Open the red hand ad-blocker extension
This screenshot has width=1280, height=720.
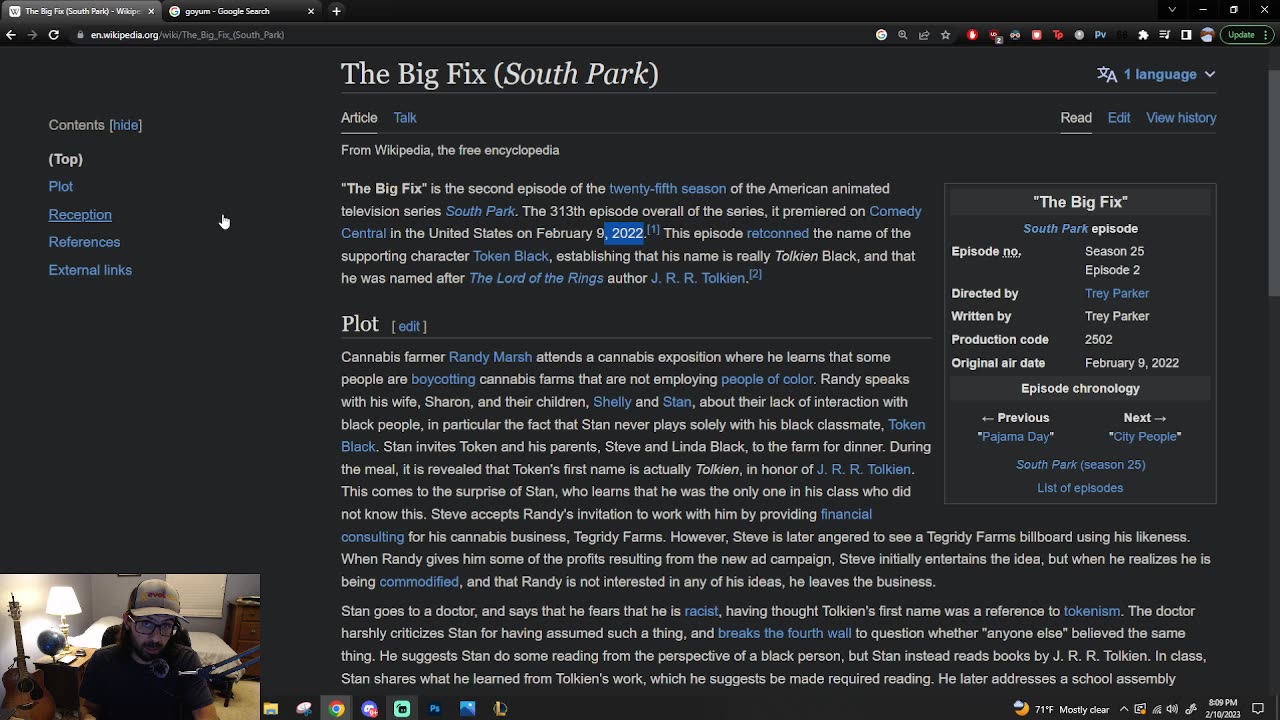972,35
